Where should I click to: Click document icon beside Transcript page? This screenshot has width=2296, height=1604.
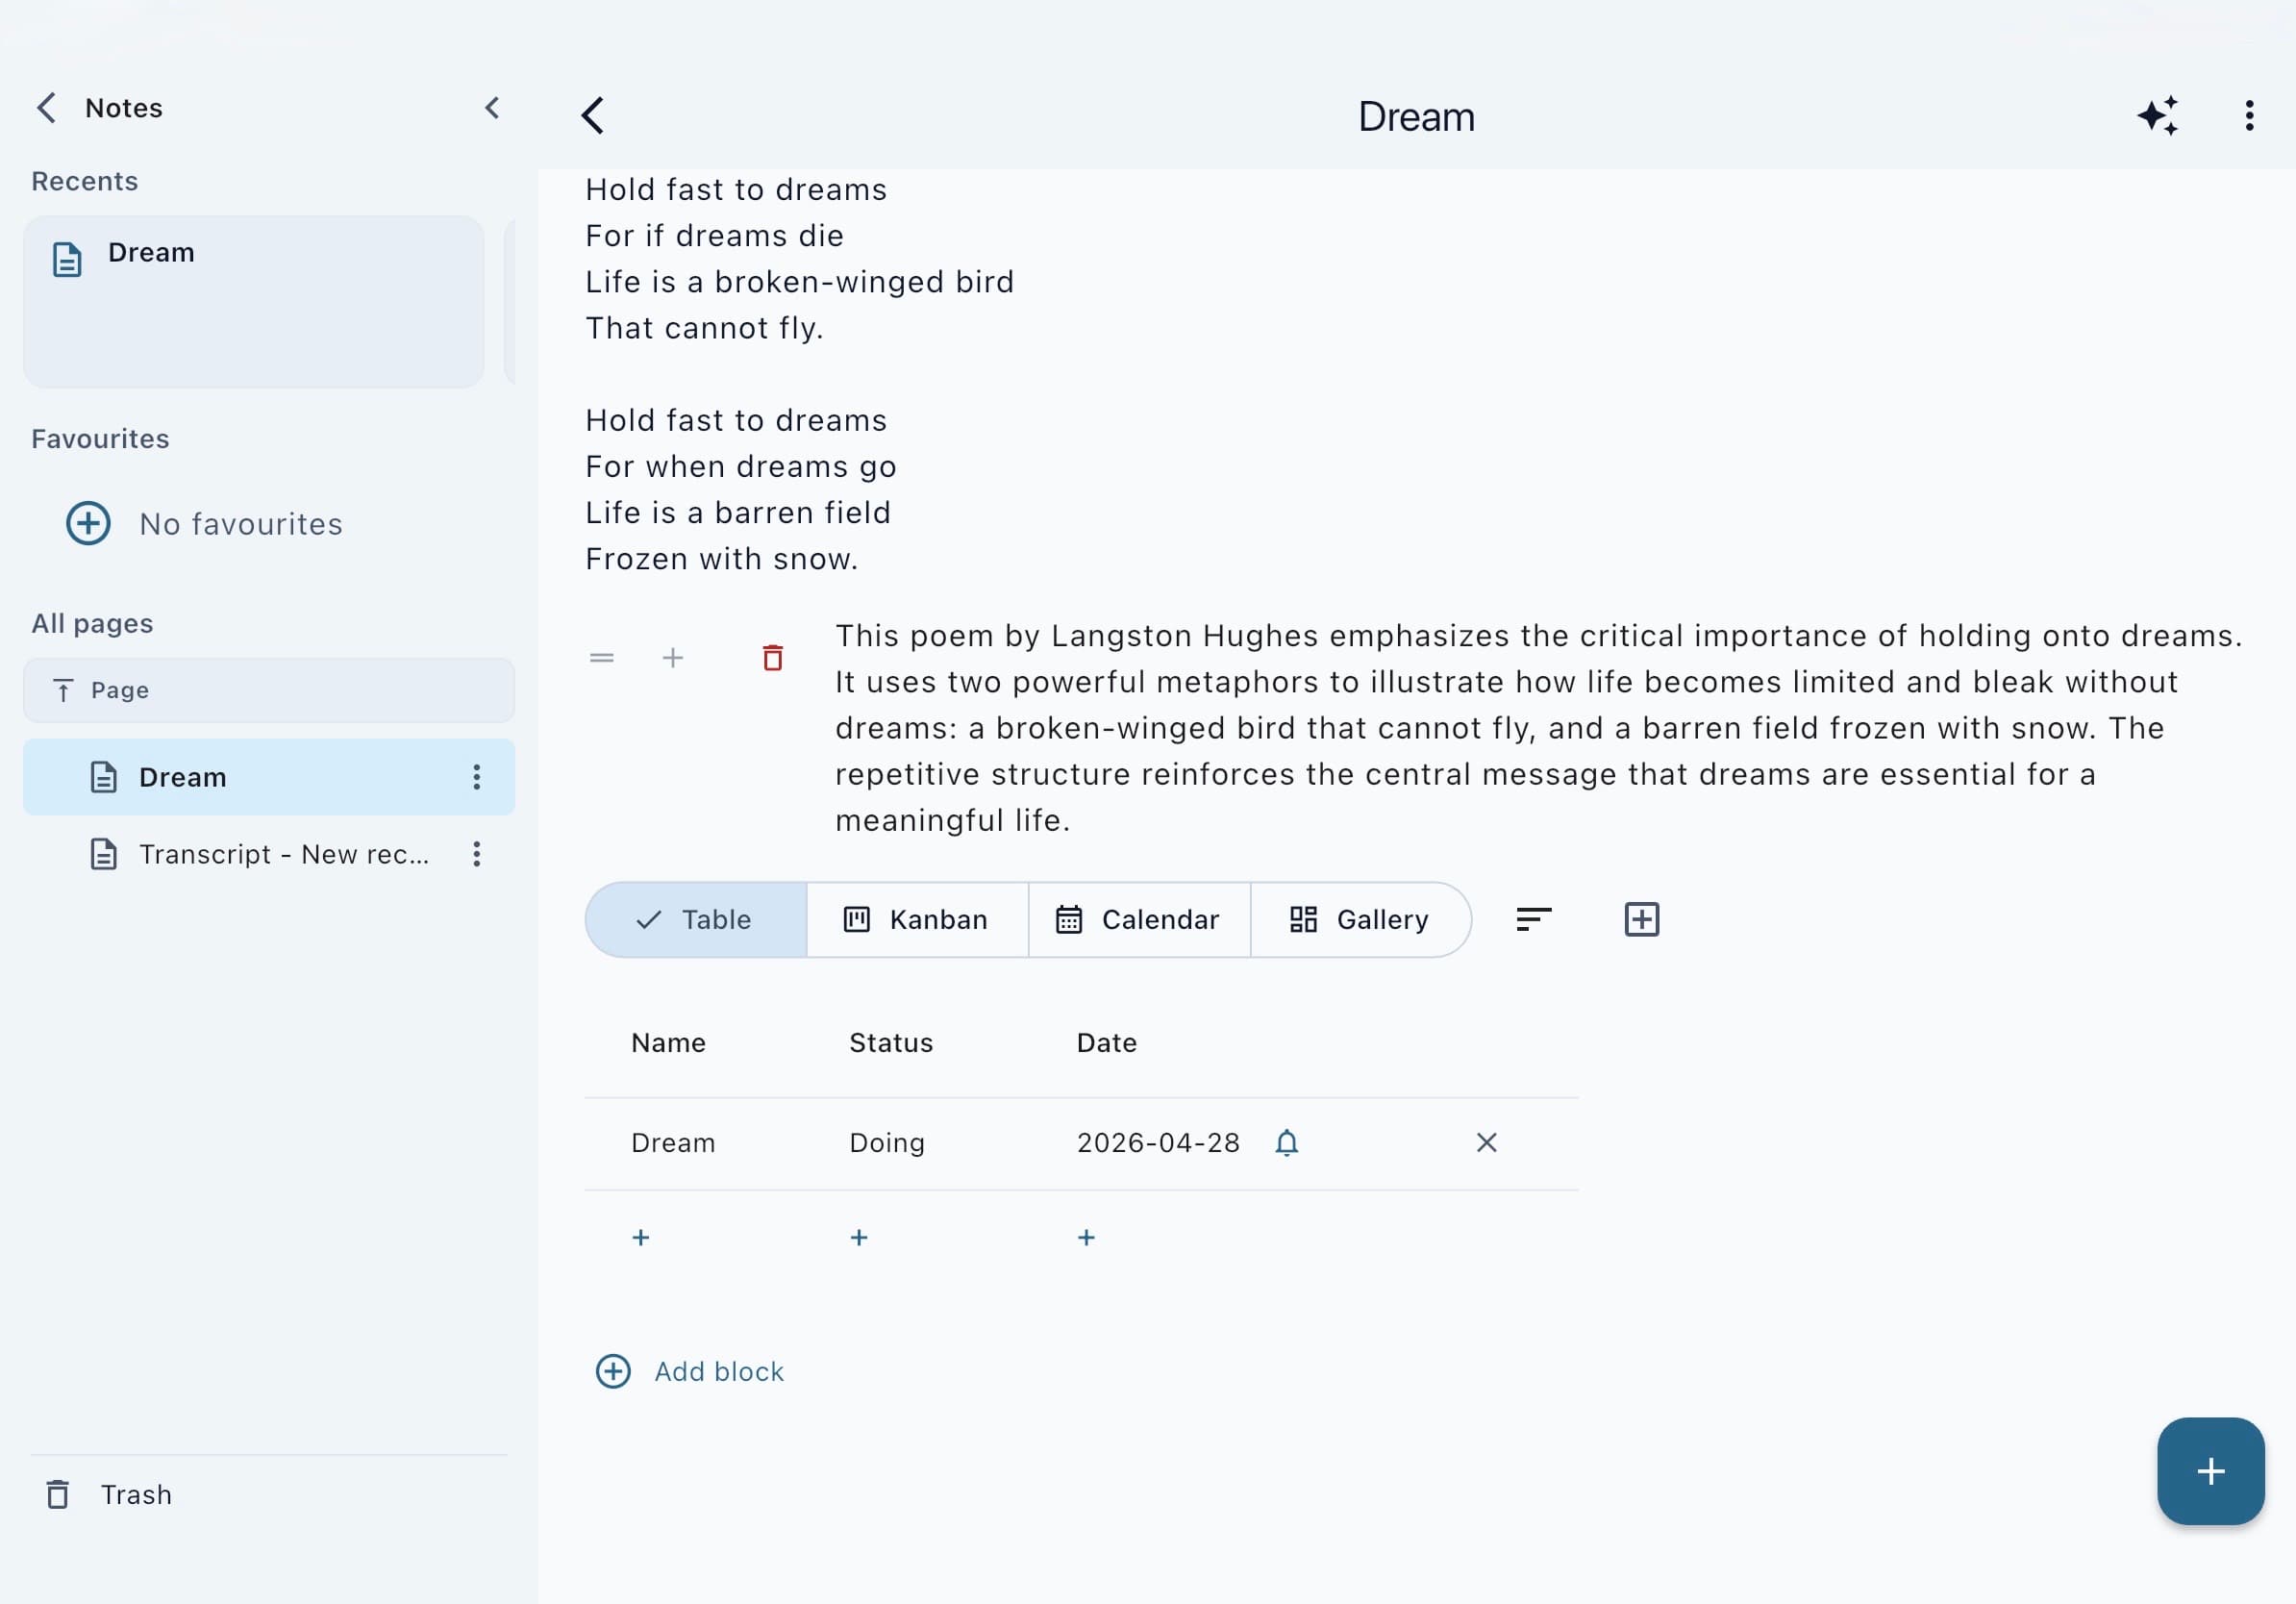[104, 854]
